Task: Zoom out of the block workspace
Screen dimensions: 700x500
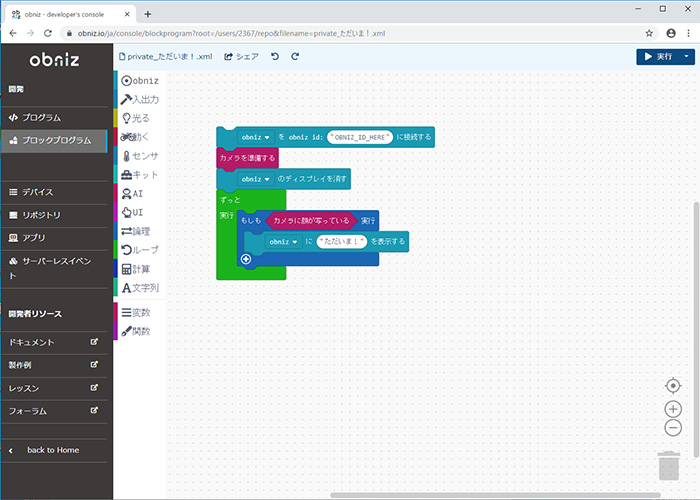Action: [x=673, y=428]
